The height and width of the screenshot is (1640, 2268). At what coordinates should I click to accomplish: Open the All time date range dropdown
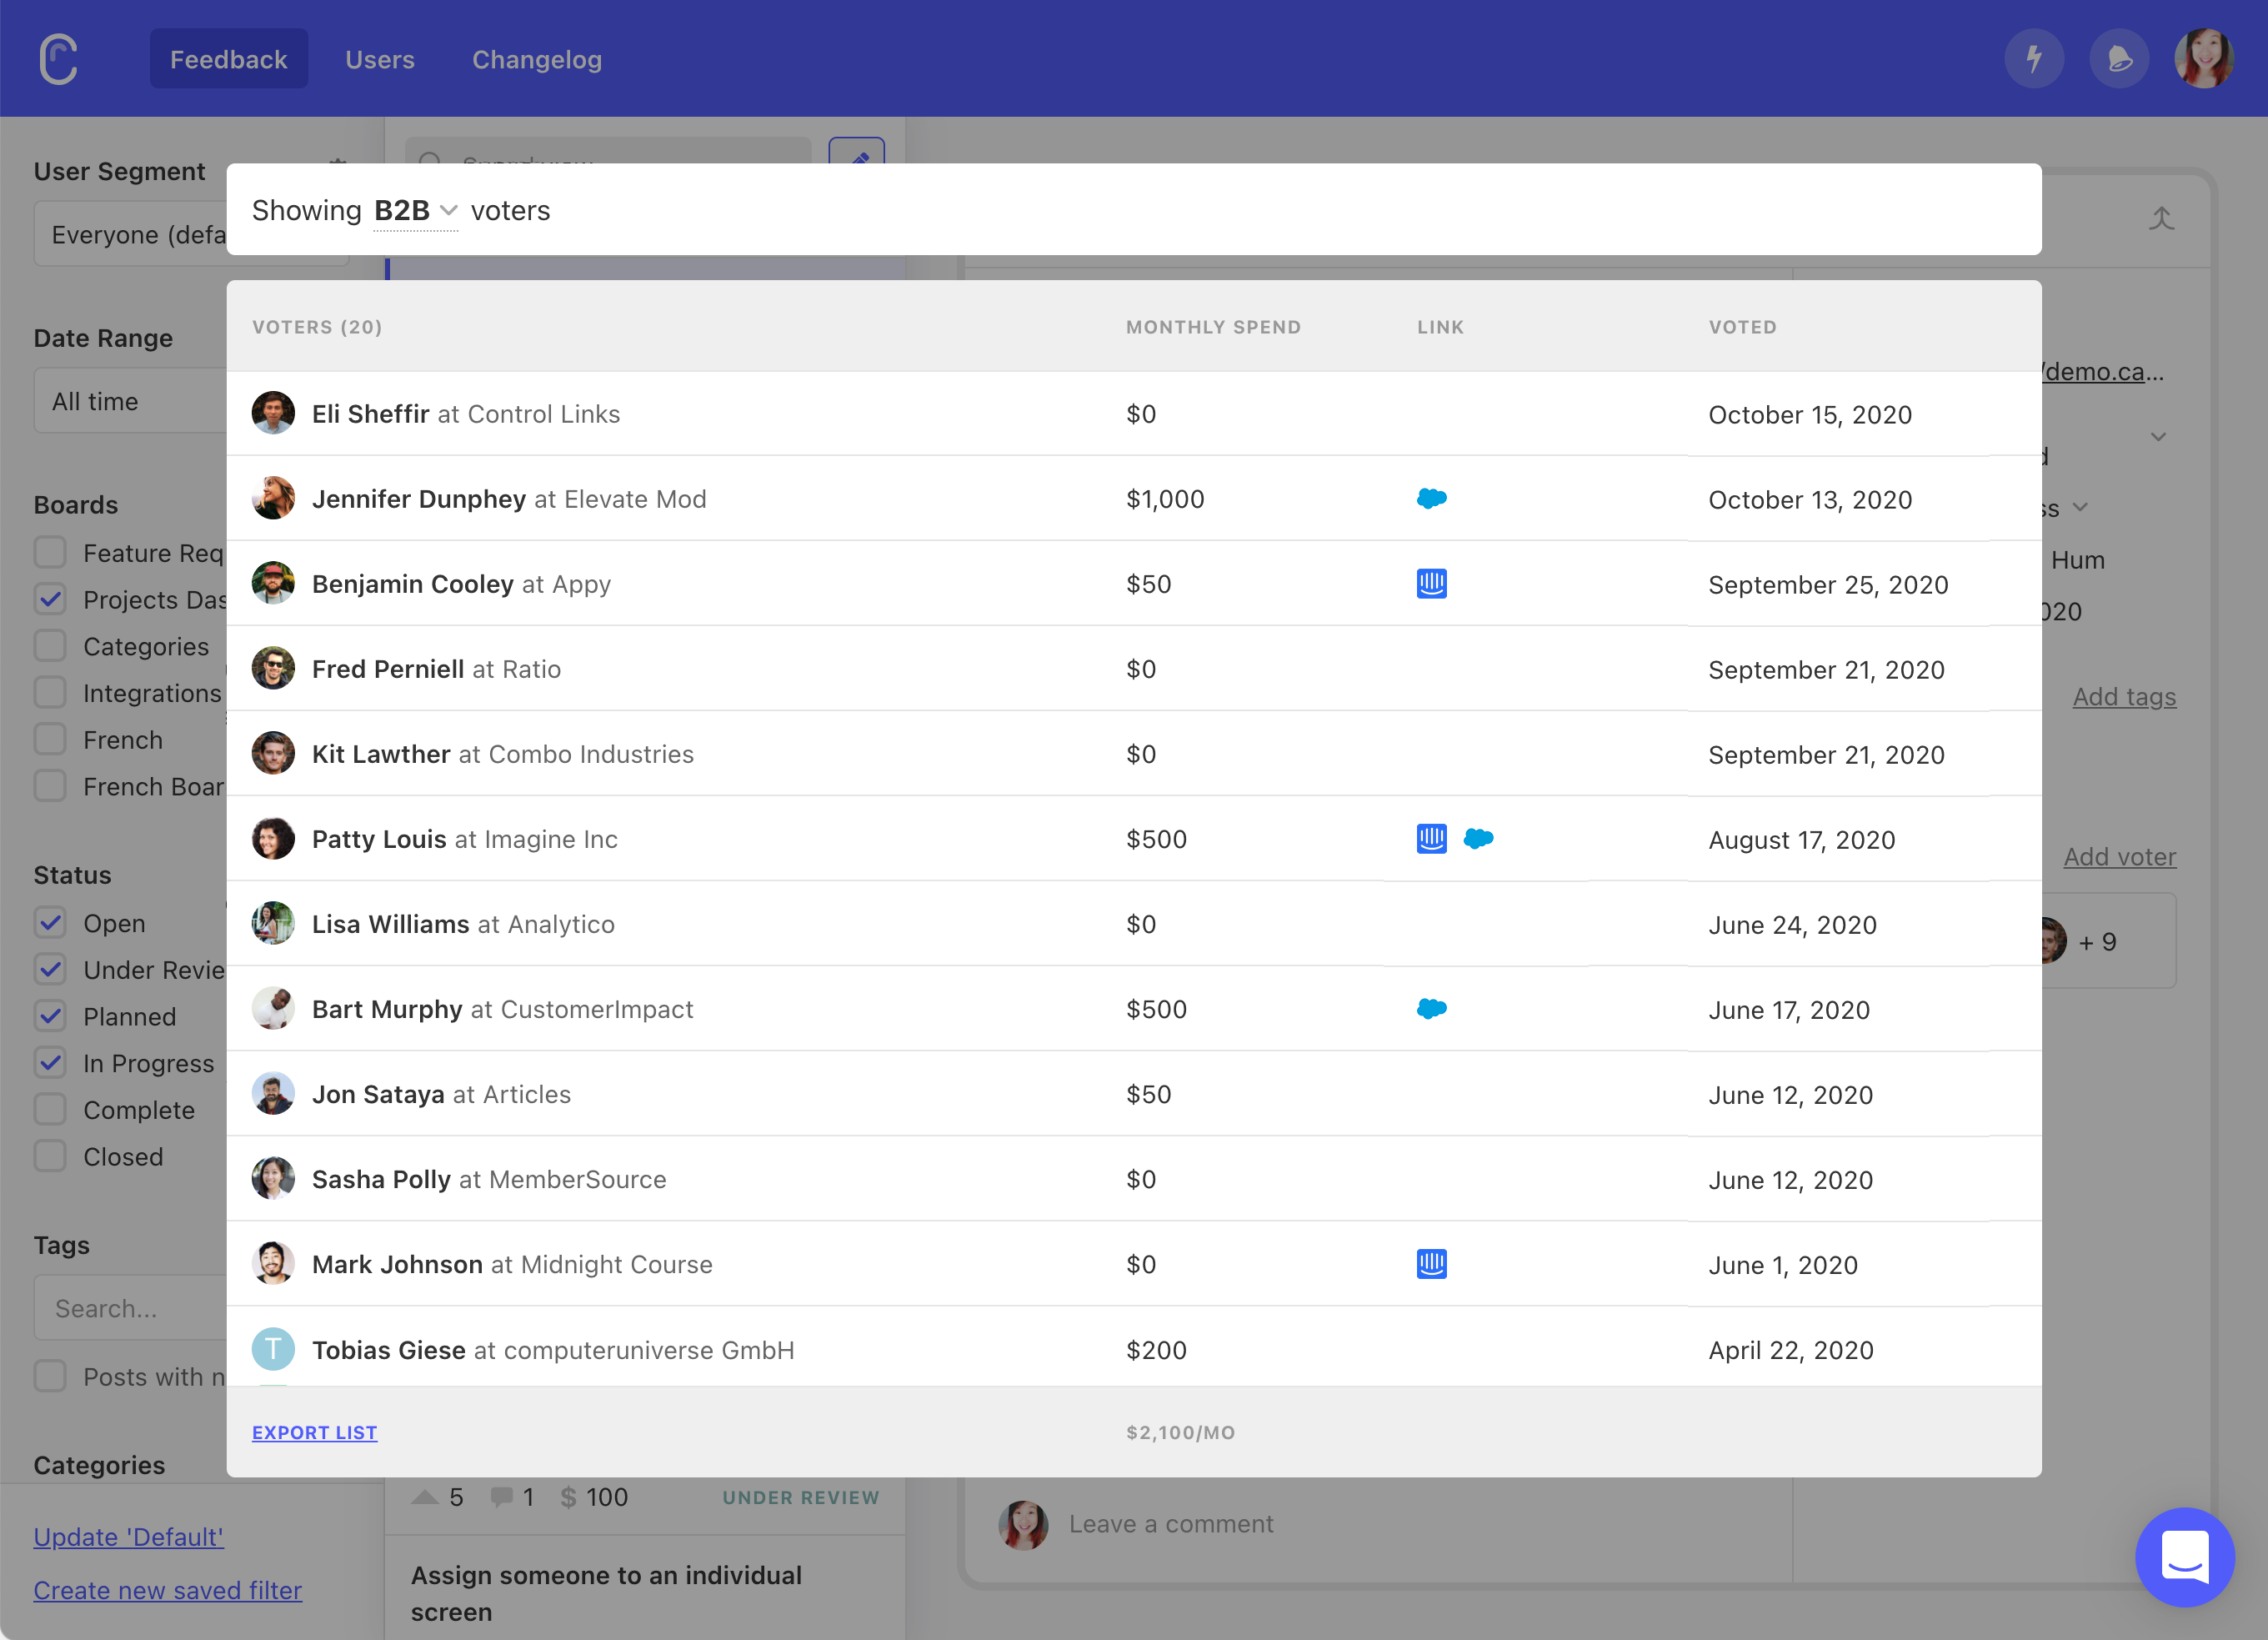[131, 401]
